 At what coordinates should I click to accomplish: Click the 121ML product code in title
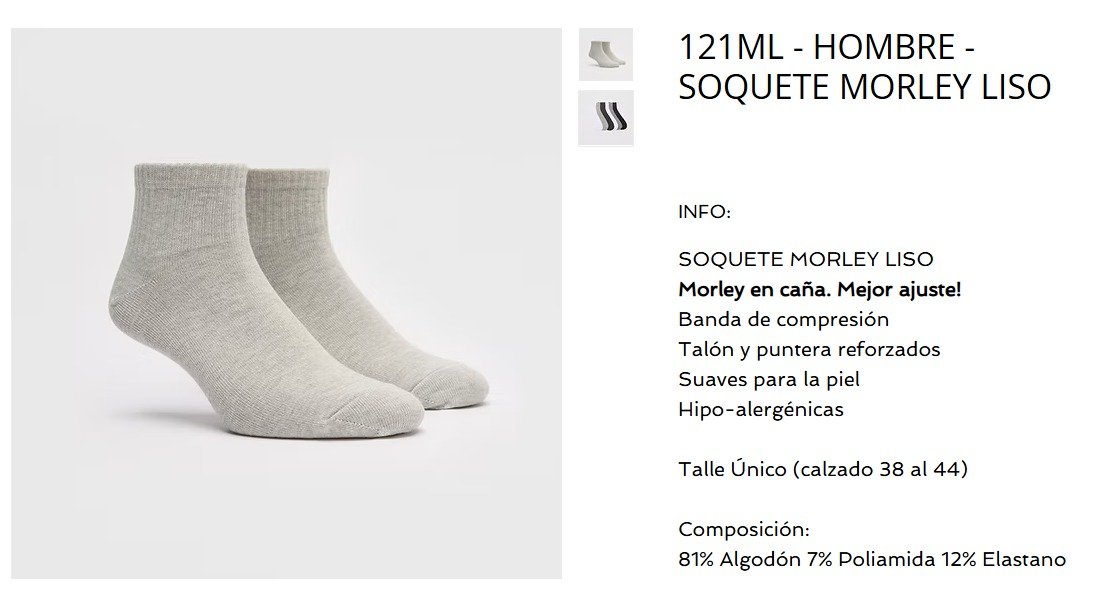pos(731,47)
